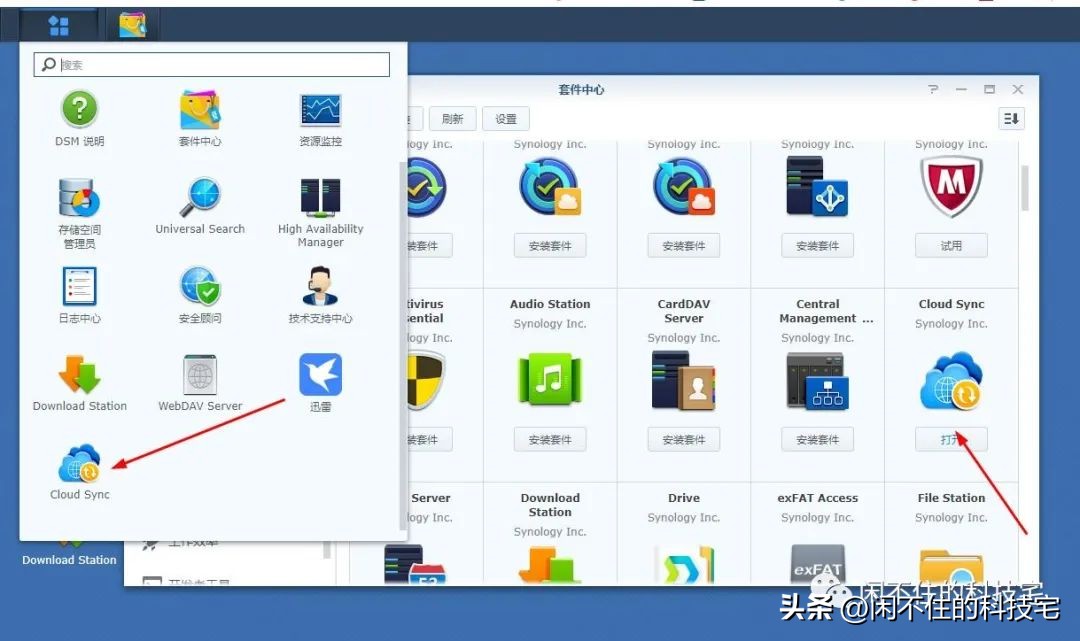Image resolution: width=1080 pixels, height=641 pixels.
Task: Open Cloud Sync from the main menu
Action: point(80,463)
